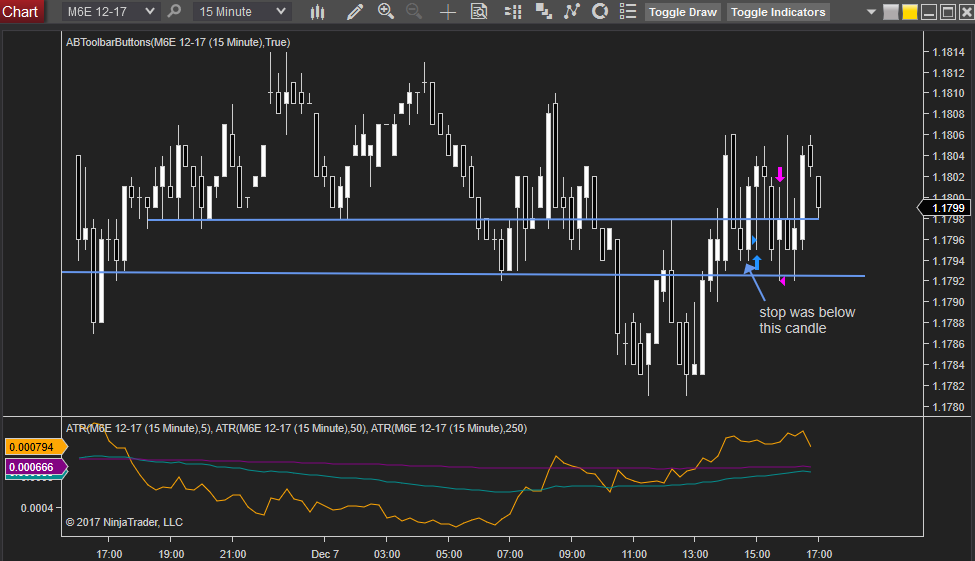Select the magenta down arrow marker

click(780, 174)
